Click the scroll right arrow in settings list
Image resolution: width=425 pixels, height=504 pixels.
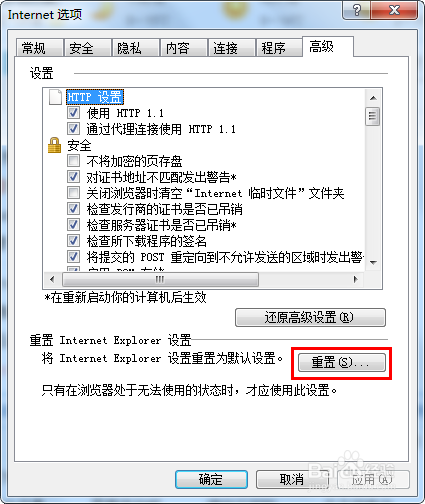(356, 279)
